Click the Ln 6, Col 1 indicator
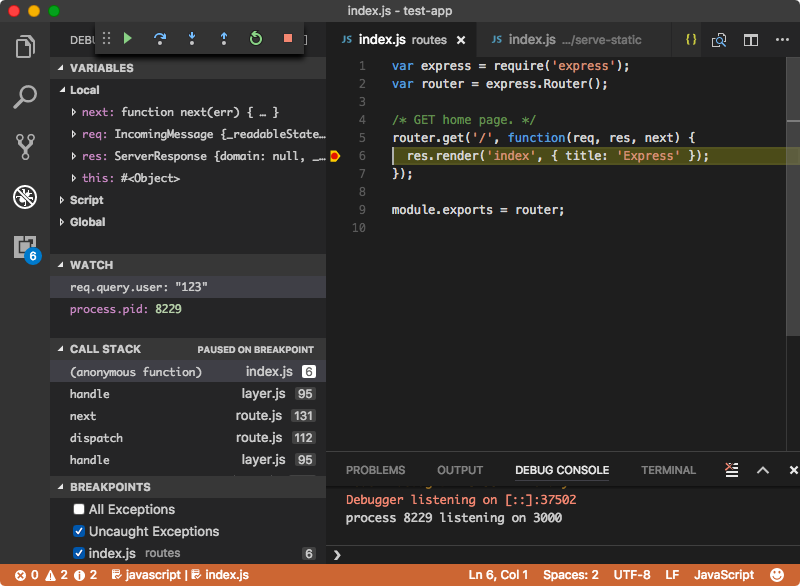The image size is (800, 586). click(498, 575)
